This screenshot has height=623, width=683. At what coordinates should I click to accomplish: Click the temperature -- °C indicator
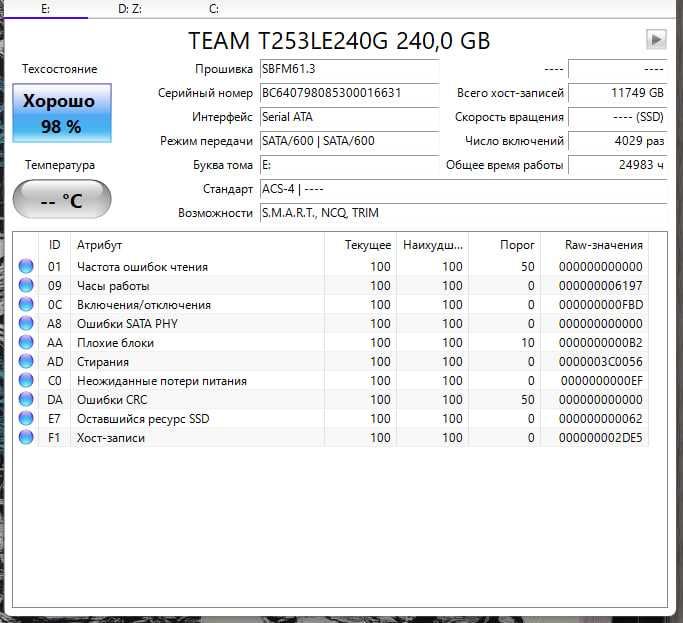62,200
